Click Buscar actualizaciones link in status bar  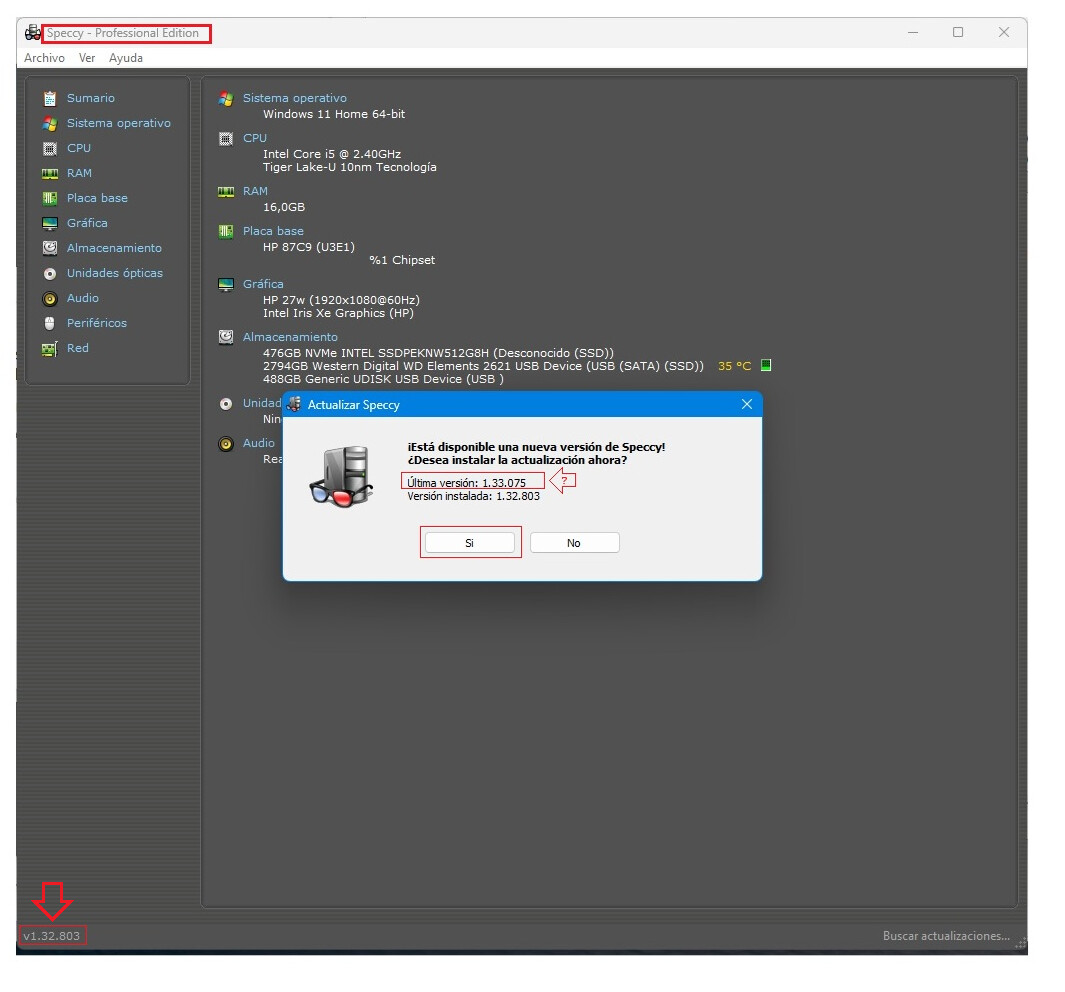click(x=945, y=936)
